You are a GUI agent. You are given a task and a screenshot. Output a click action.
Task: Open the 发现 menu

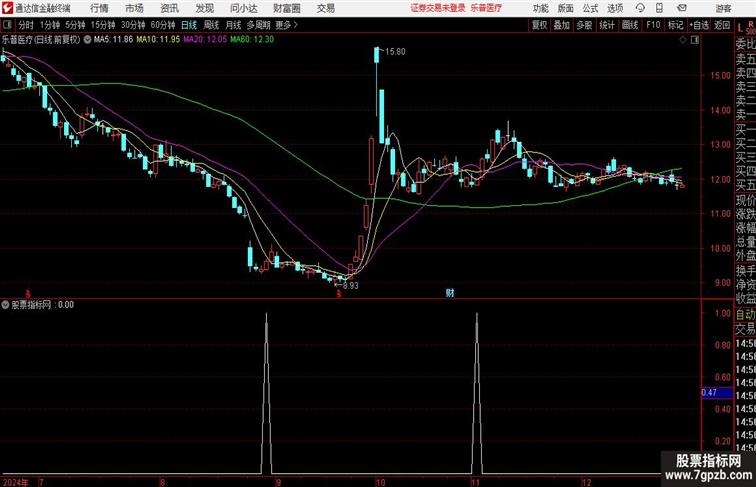[x=204, y=8]
